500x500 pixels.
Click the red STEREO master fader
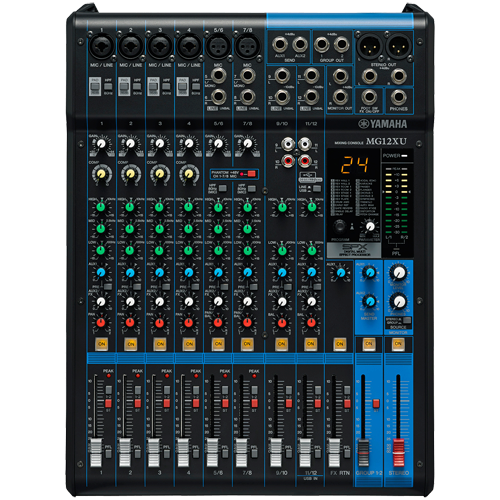398,453
